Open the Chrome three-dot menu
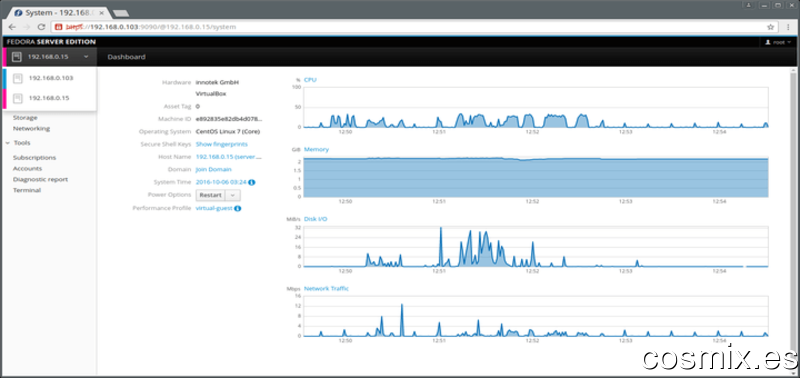The height and width of the screenshot is (378, 800). (788, 27)
